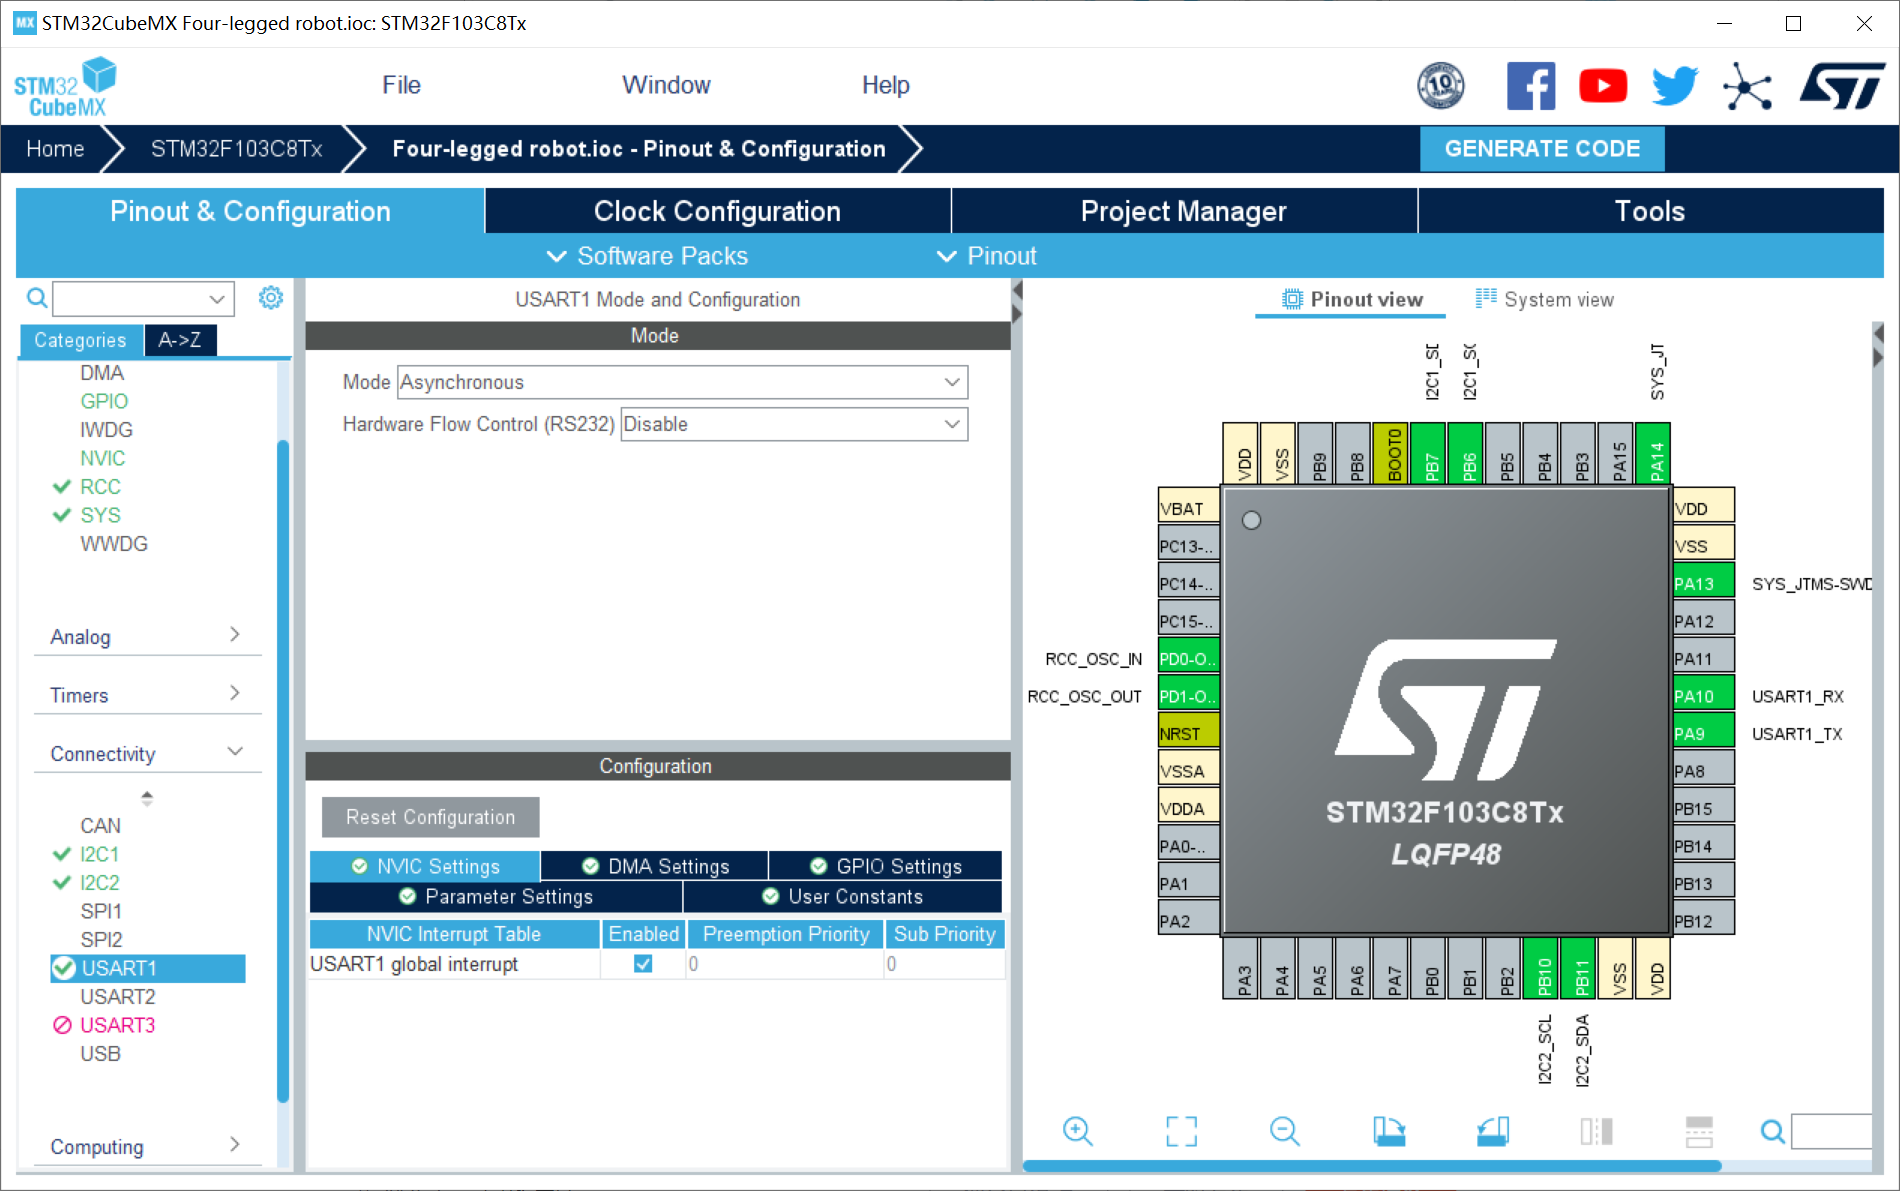
Task: Open Hardware Flow Control dropdown
Action: click(x=794, y=424)
